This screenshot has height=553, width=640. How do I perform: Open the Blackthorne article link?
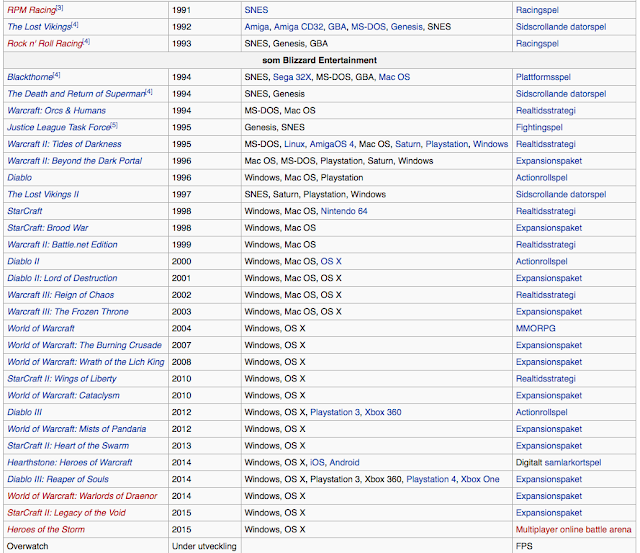[30, 77]
